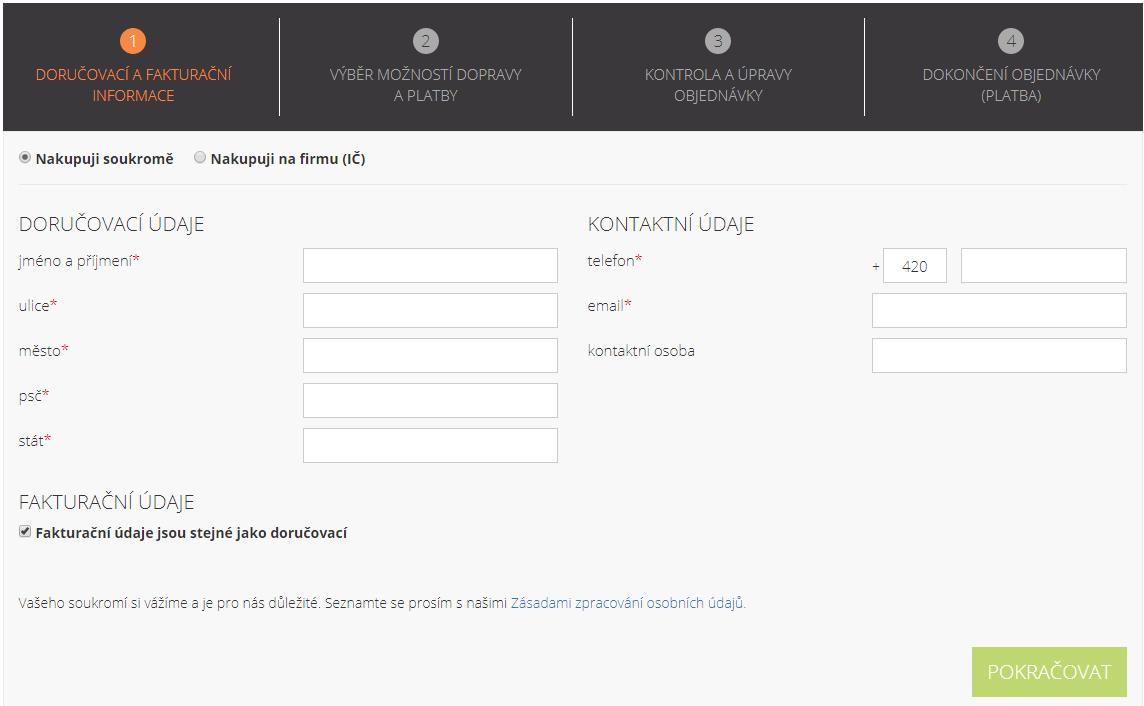Click the 'email' input field

click(998, 310)
